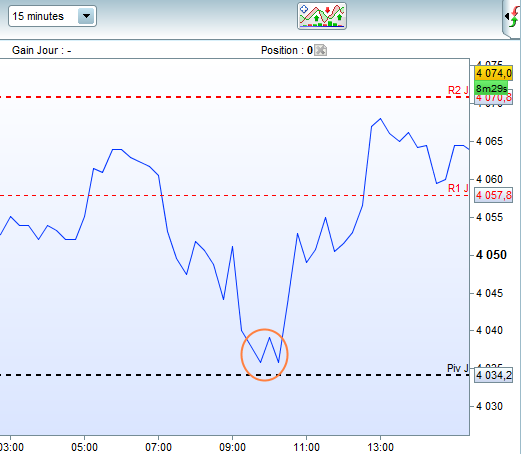Open the trading signals chart icon
The width and height of the screenshot is (521, 454).
[x=322, y=16]
